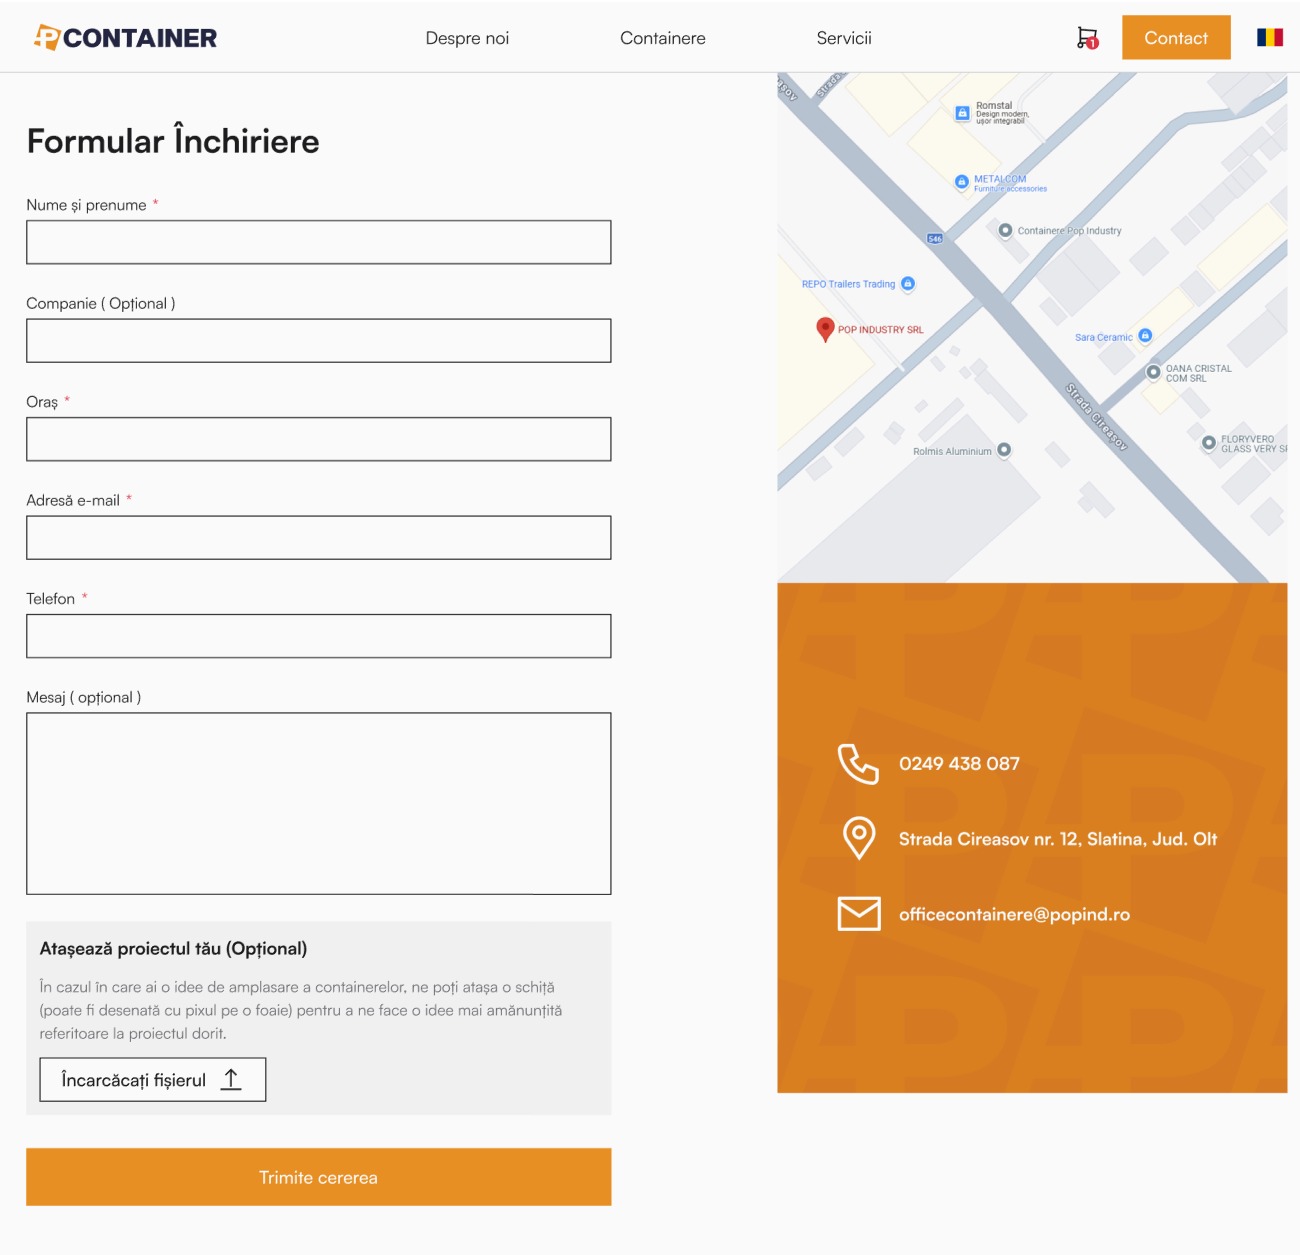
Task: Select the Romstal map marker
Action: click(x=962, y=113)
